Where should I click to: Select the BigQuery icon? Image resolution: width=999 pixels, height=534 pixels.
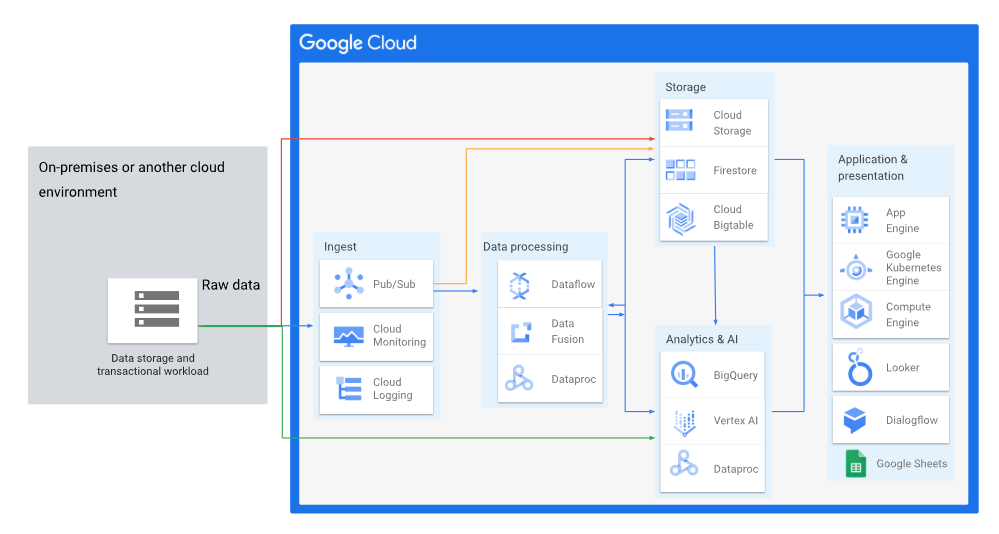click(x=685, y=376)
